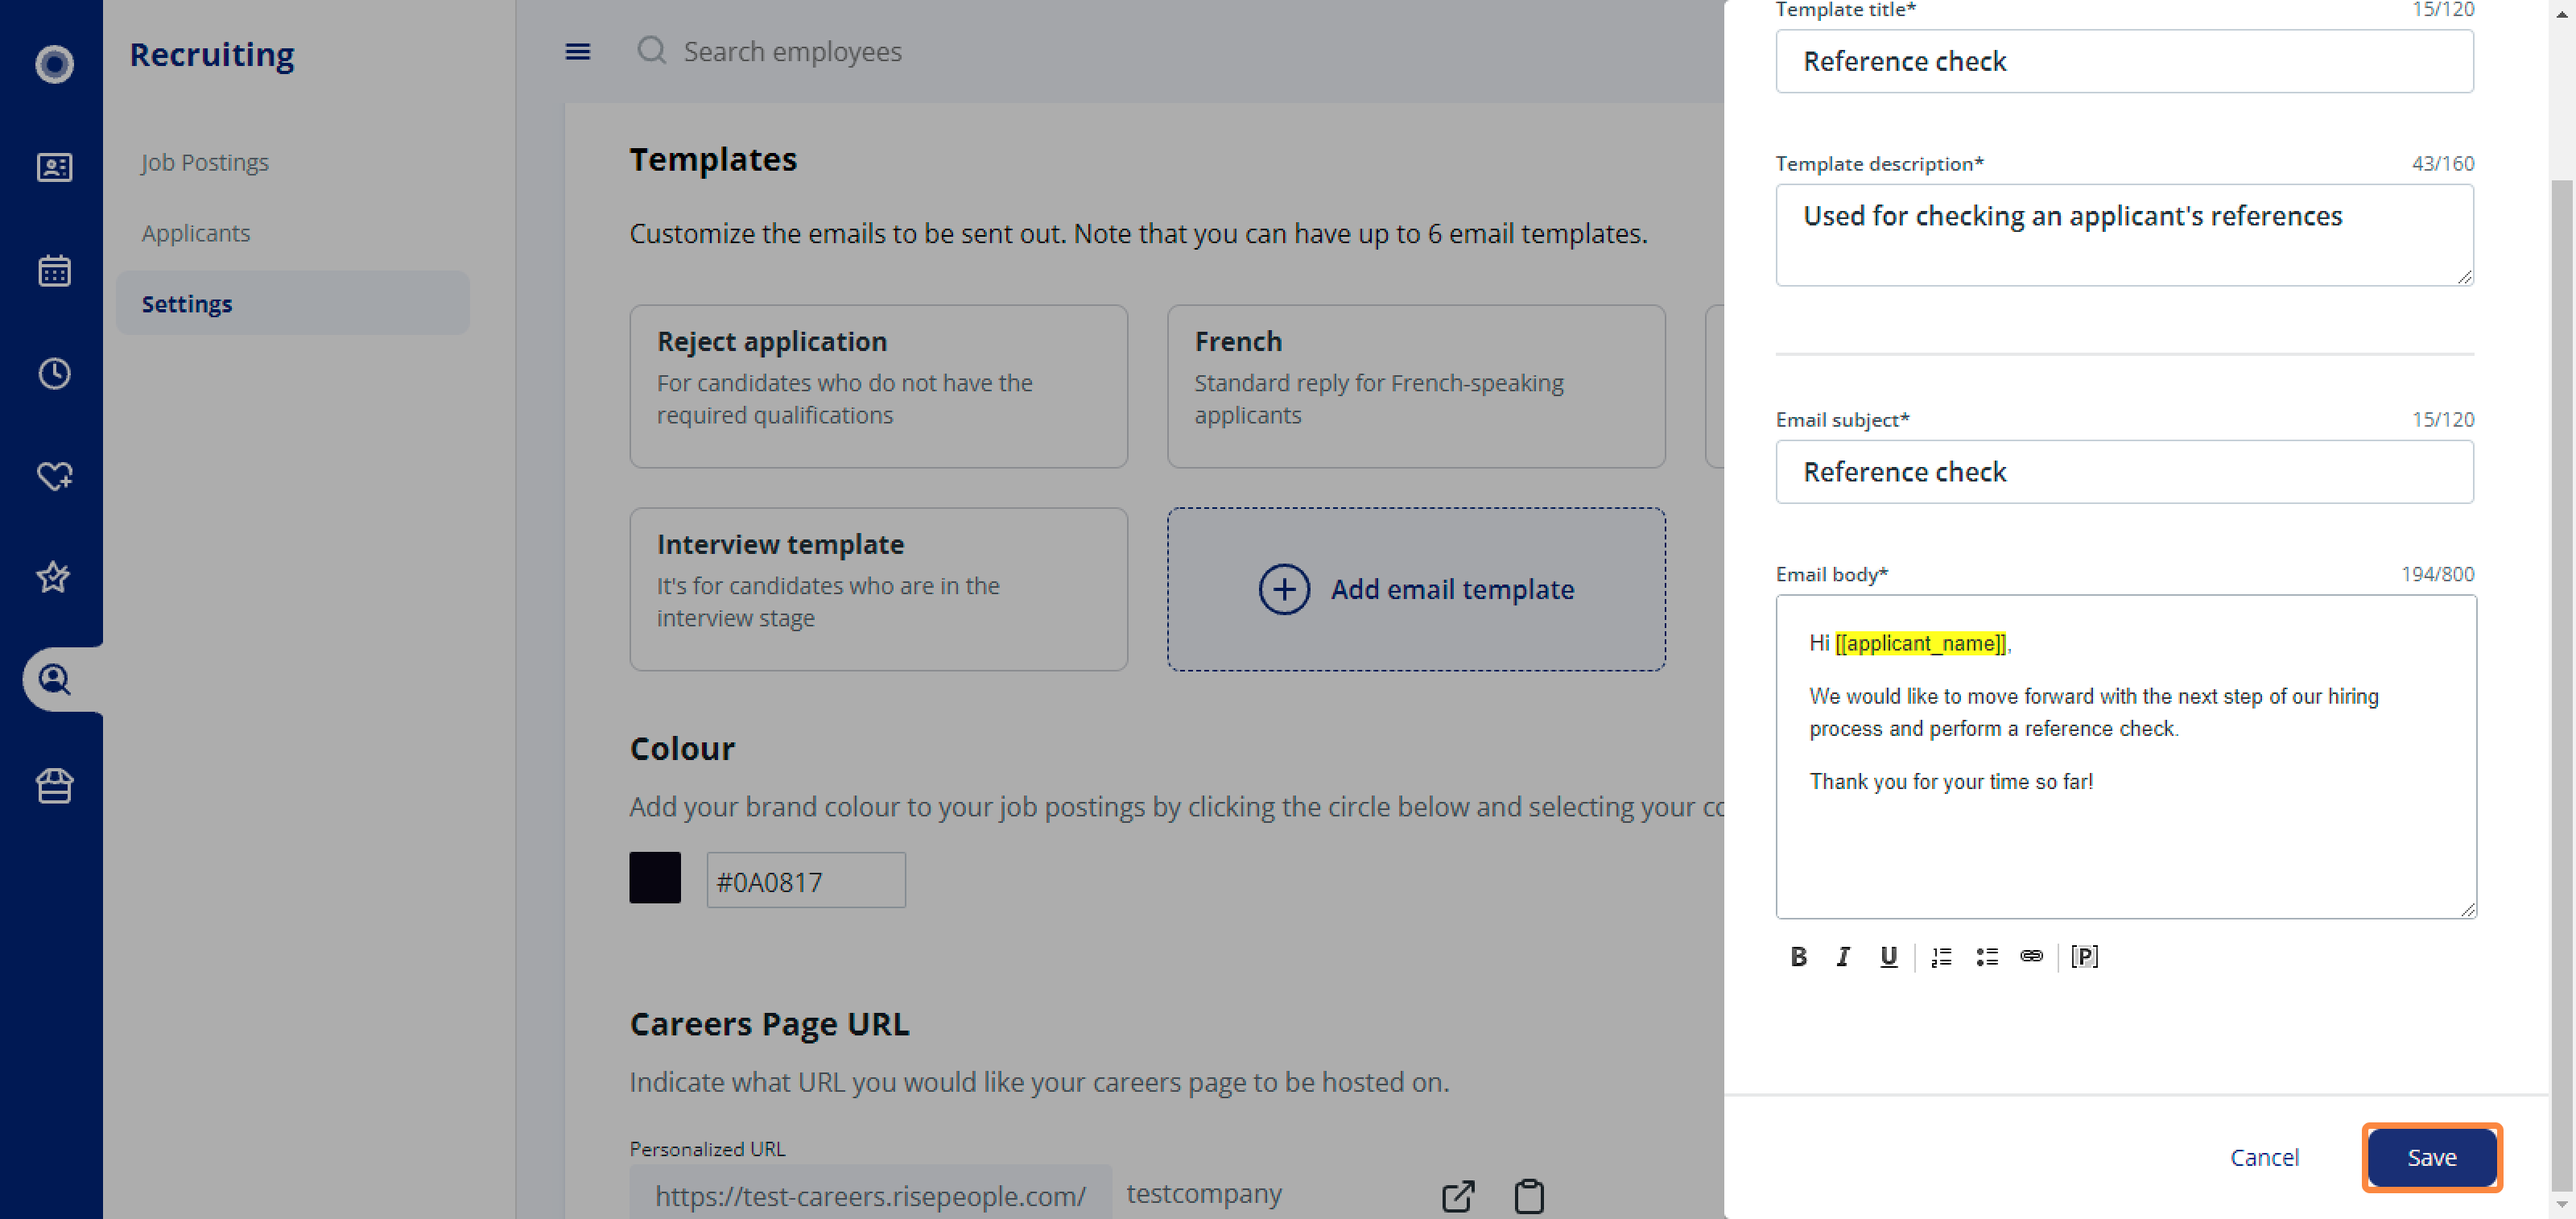
Task: Click the Recruiting heading
Action: click(x=212, y=54)
